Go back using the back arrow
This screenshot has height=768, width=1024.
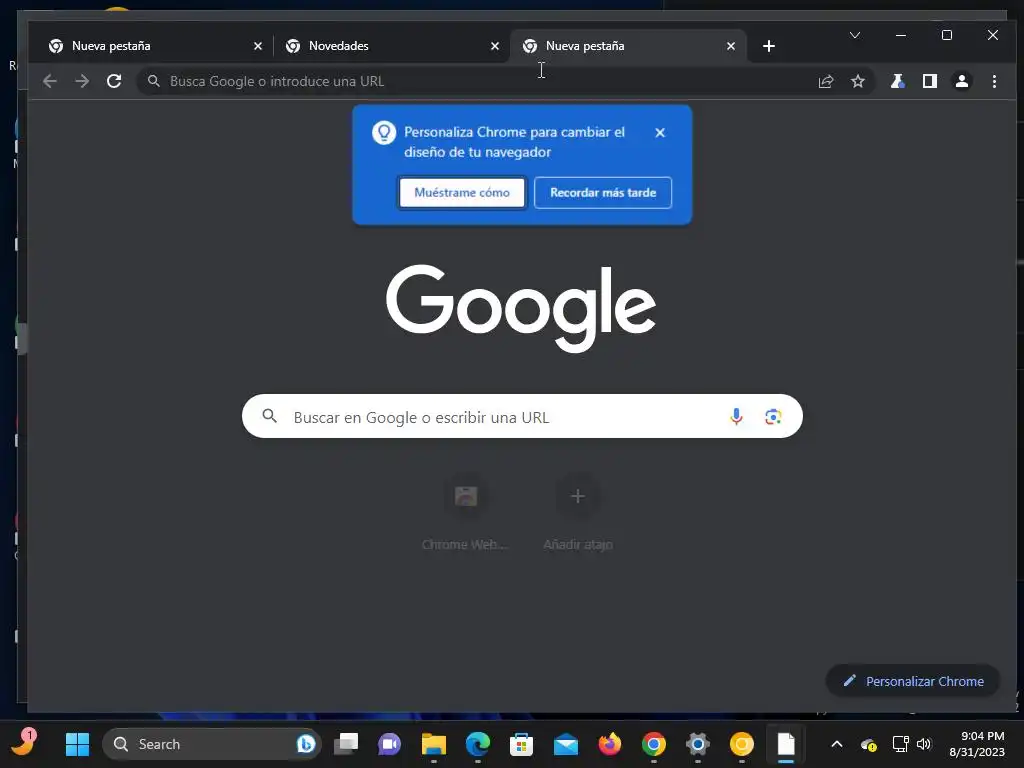click(x=50, y=81)
